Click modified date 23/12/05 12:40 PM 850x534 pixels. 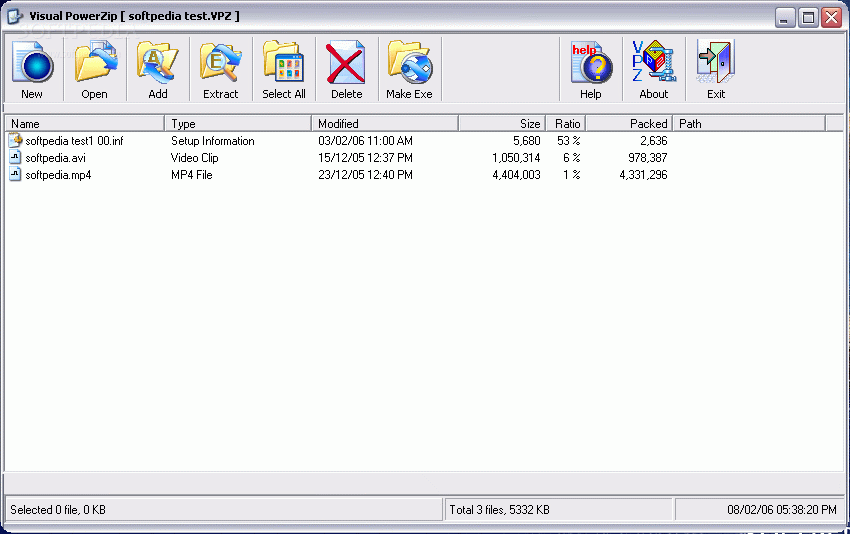[365, 175]
